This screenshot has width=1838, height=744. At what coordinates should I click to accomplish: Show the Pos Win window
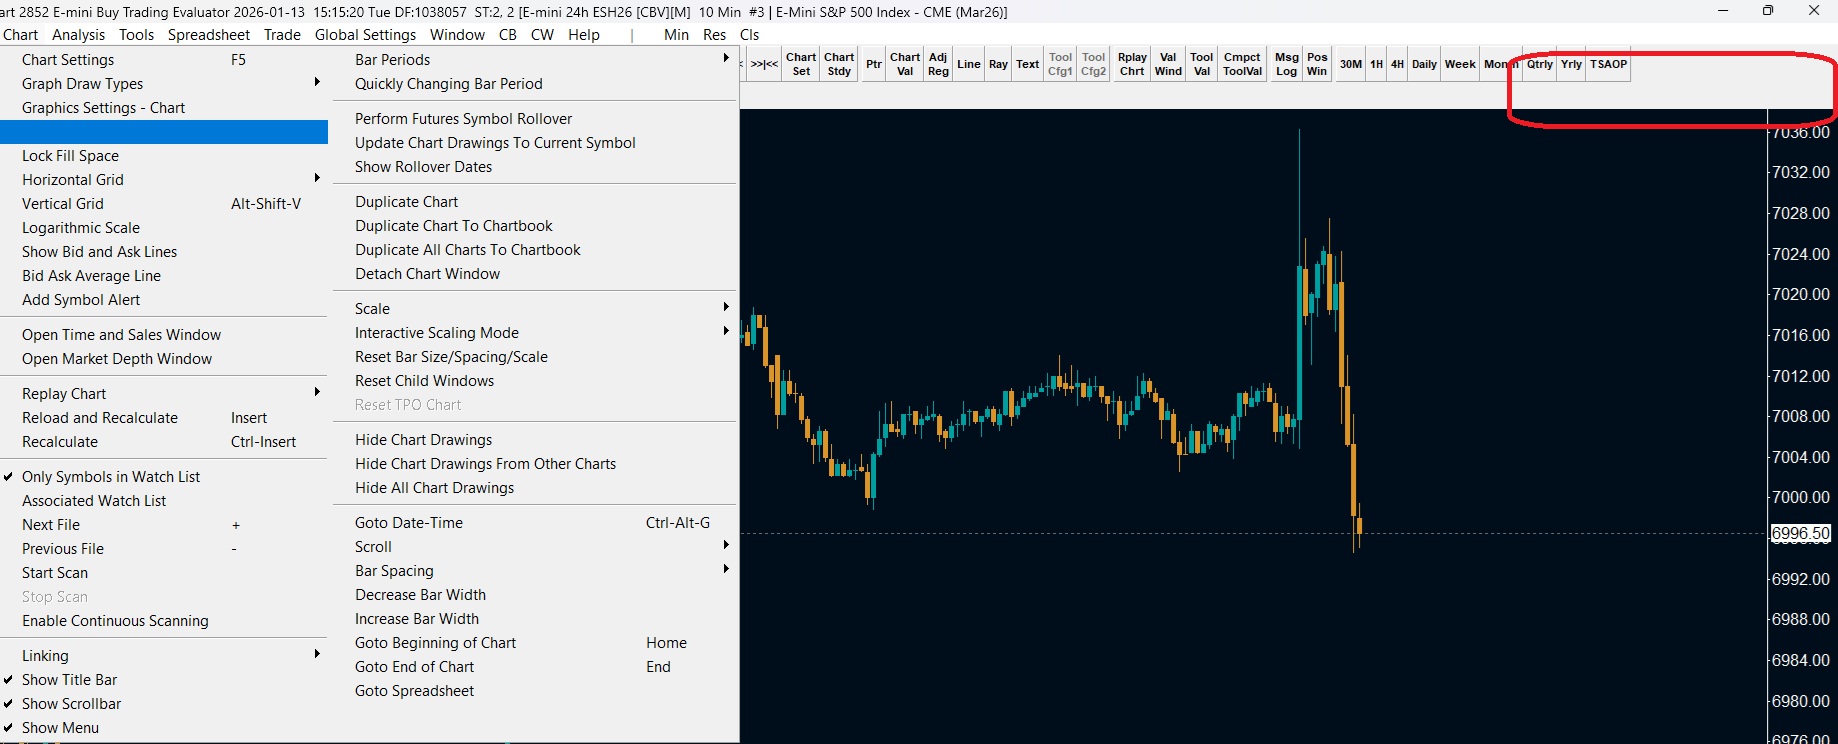1317,64
